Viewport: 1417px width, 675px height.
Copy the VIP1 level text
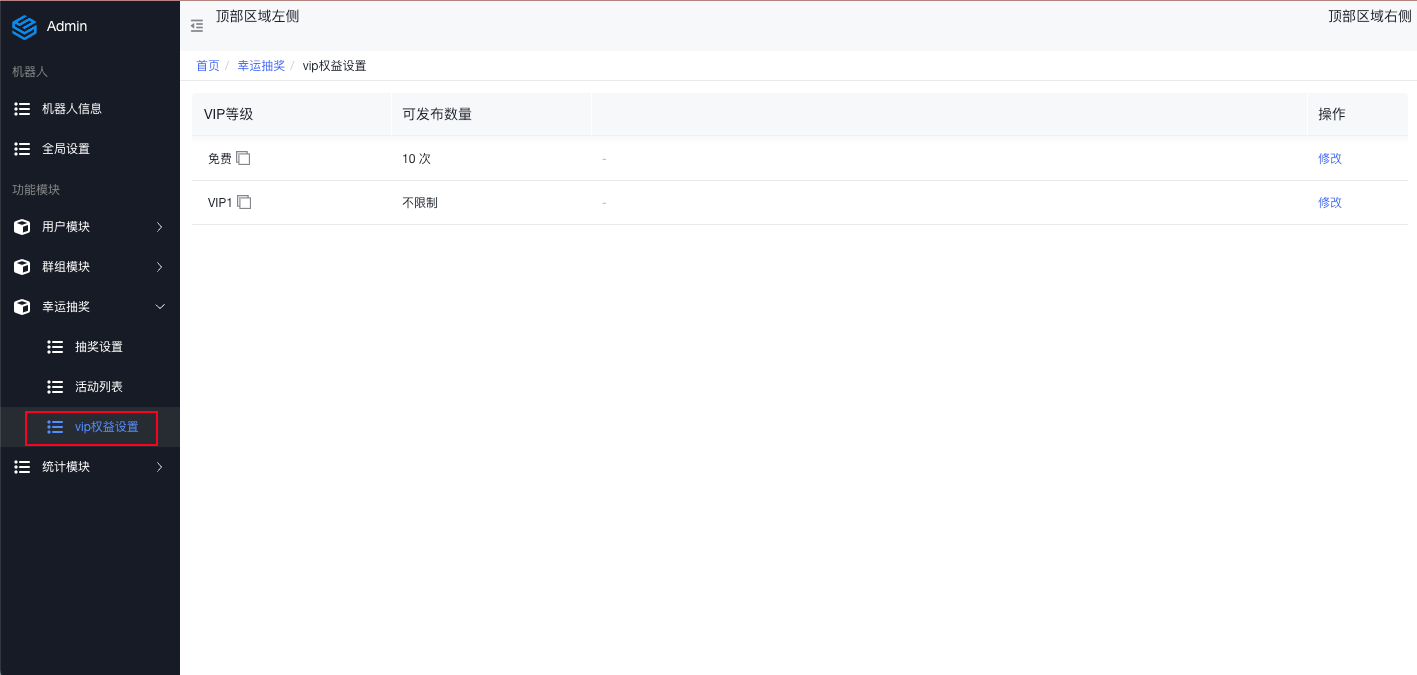(244, 202)
